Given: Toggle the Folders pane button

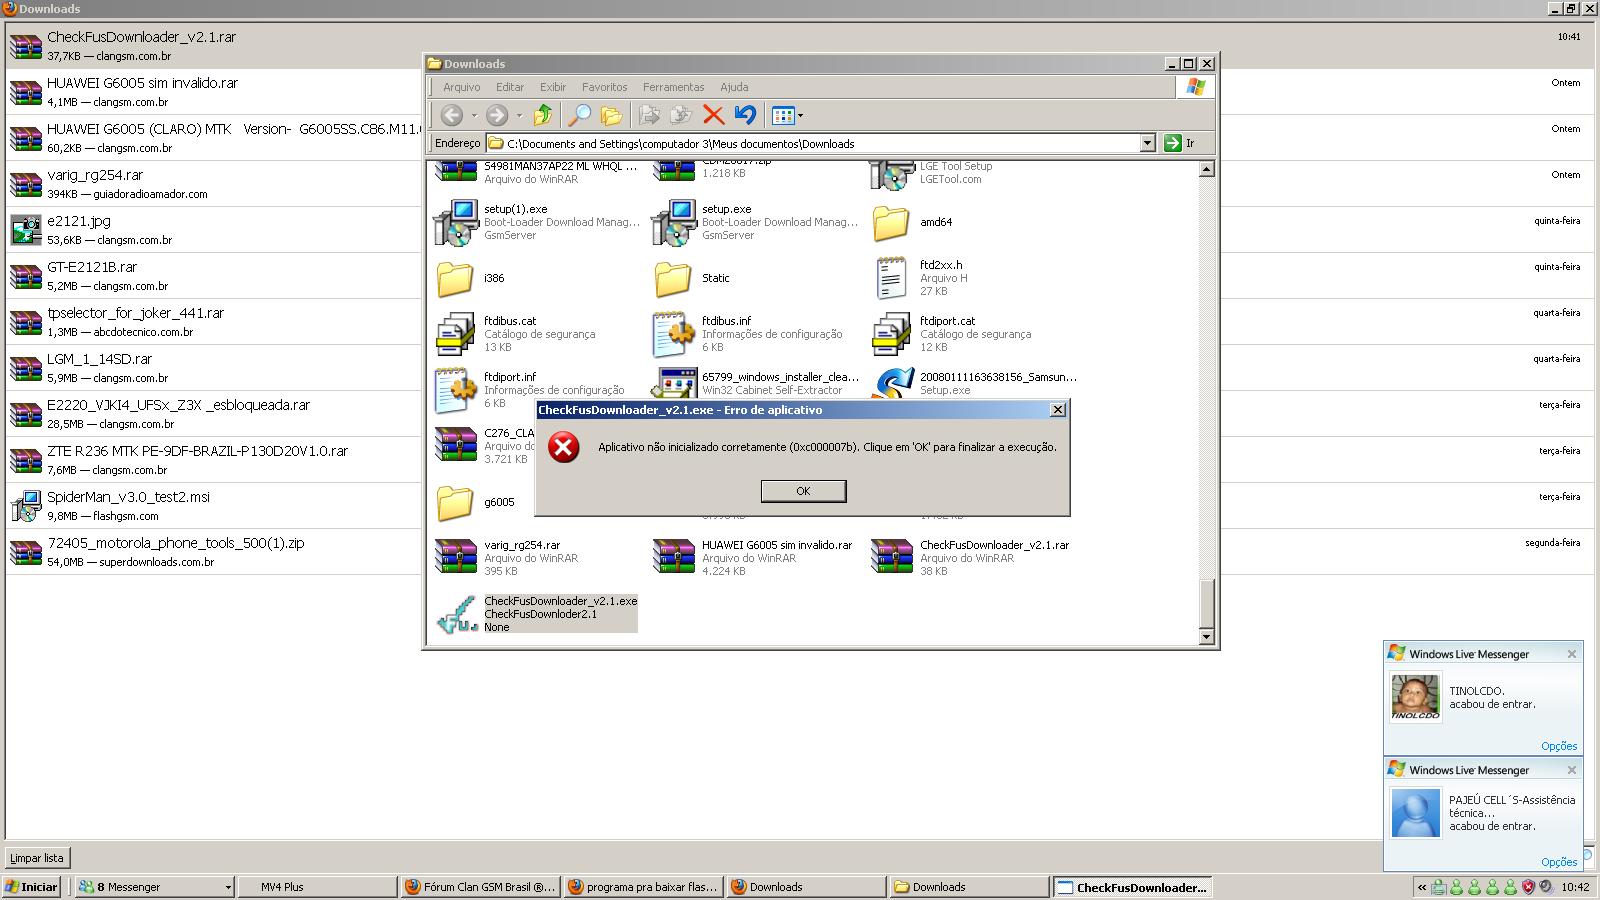Looking at the screenshot, I should [611, 115].
